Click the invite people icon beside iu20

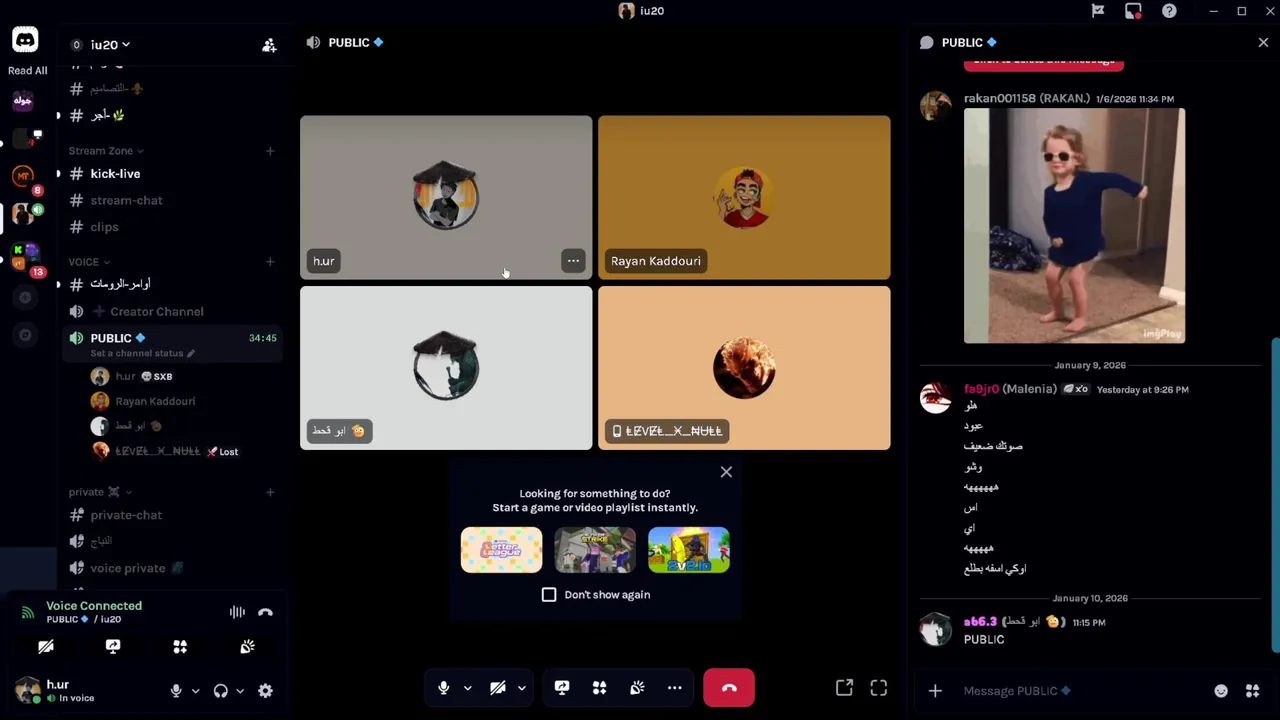click(269, 45)
